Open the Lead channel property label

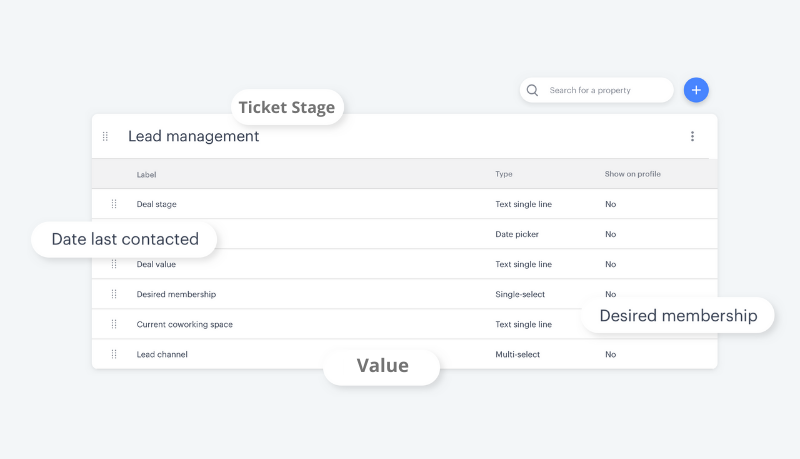[162, 354]
